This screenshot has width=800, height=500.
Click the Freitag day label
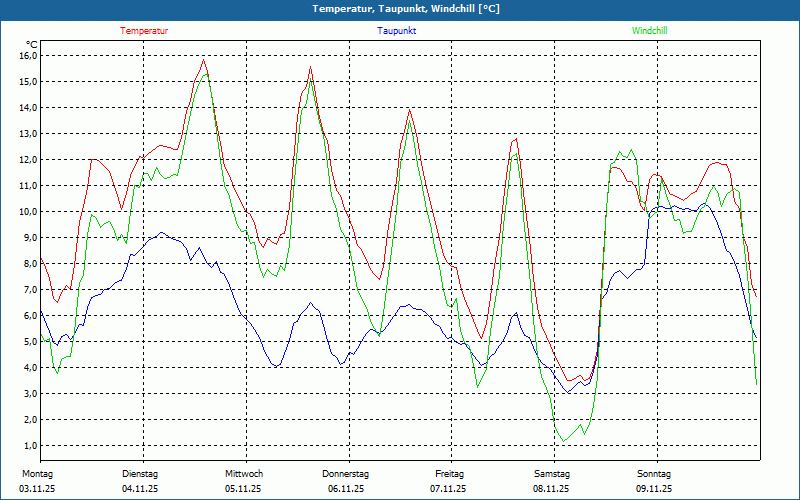pos(449,473)
